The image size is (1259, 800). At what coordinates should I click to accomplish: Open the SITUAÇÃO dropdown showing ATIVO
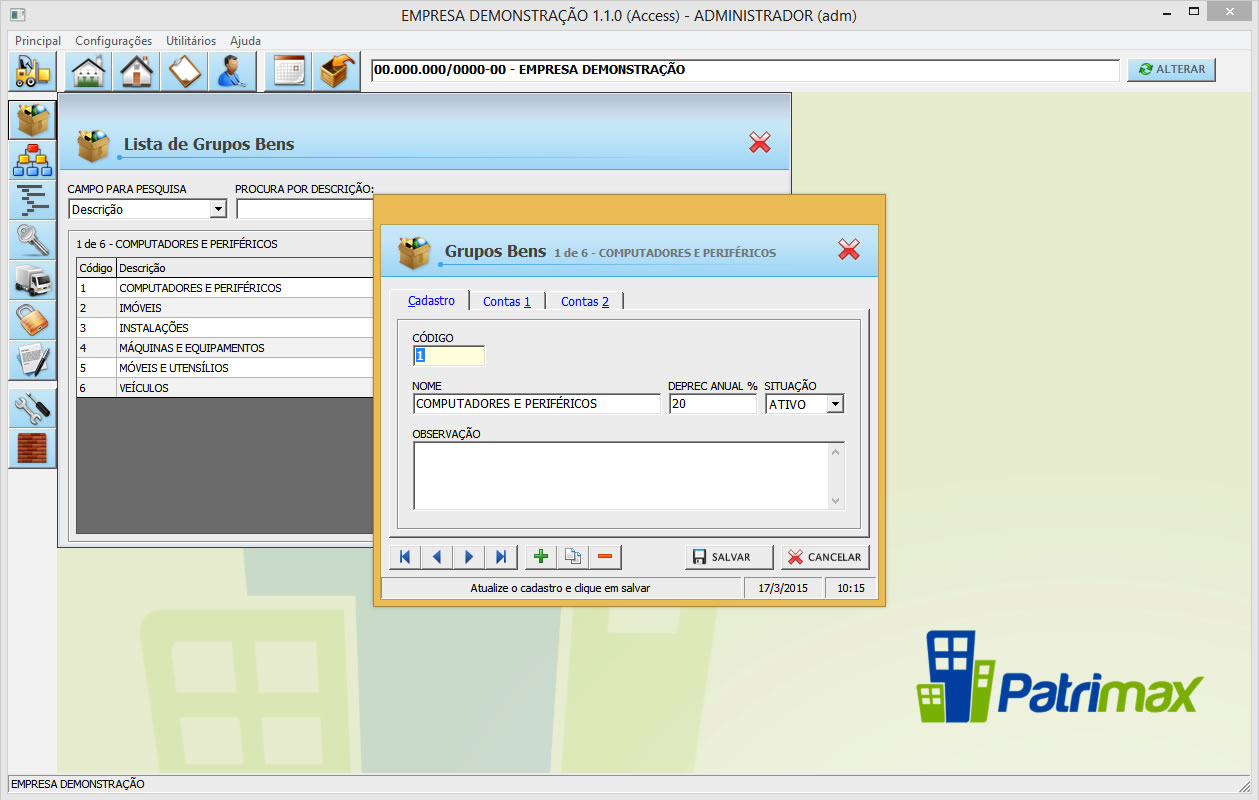(835, 404)
